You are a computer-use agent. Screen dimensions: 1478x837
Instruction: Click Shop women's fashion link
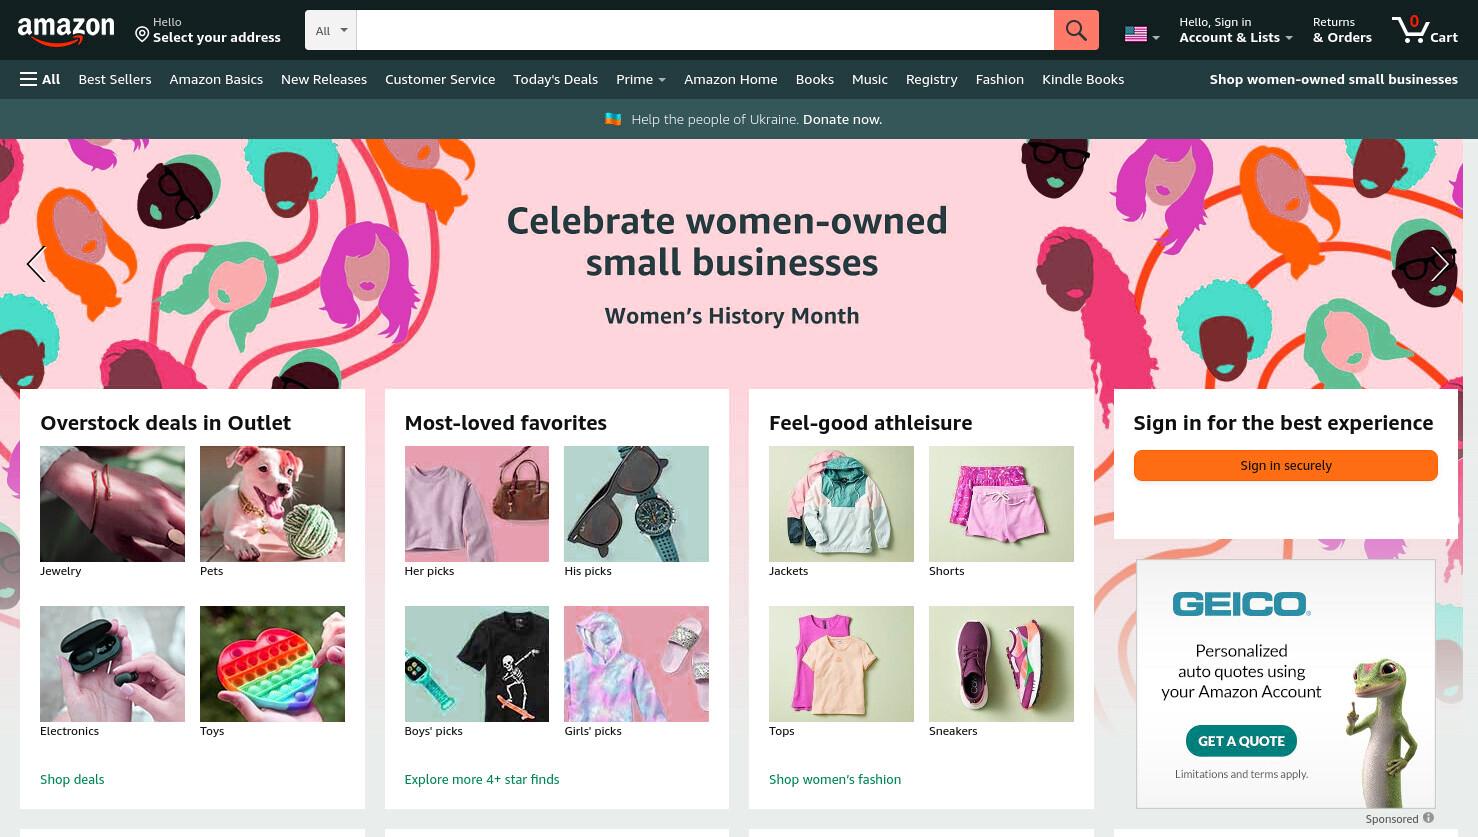(x=835, y=779)
